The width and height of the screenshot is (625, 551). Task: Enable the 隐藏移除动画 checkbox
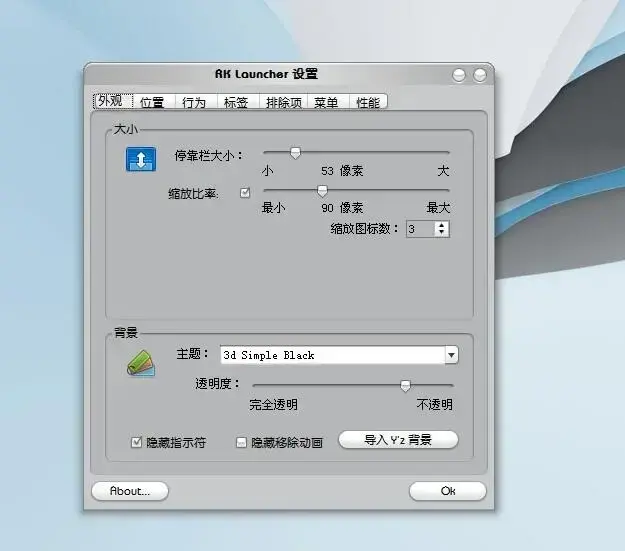pyautogui.click(x=241, y=442)
